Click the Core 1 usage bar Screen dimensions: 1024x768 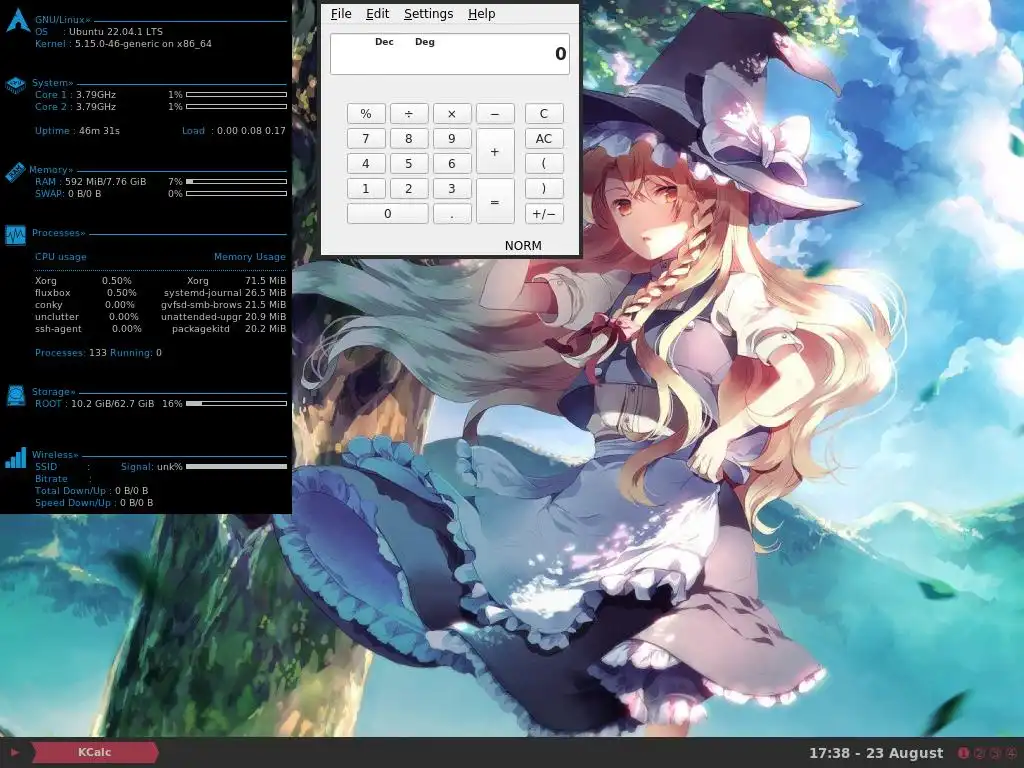coord(236,95)
